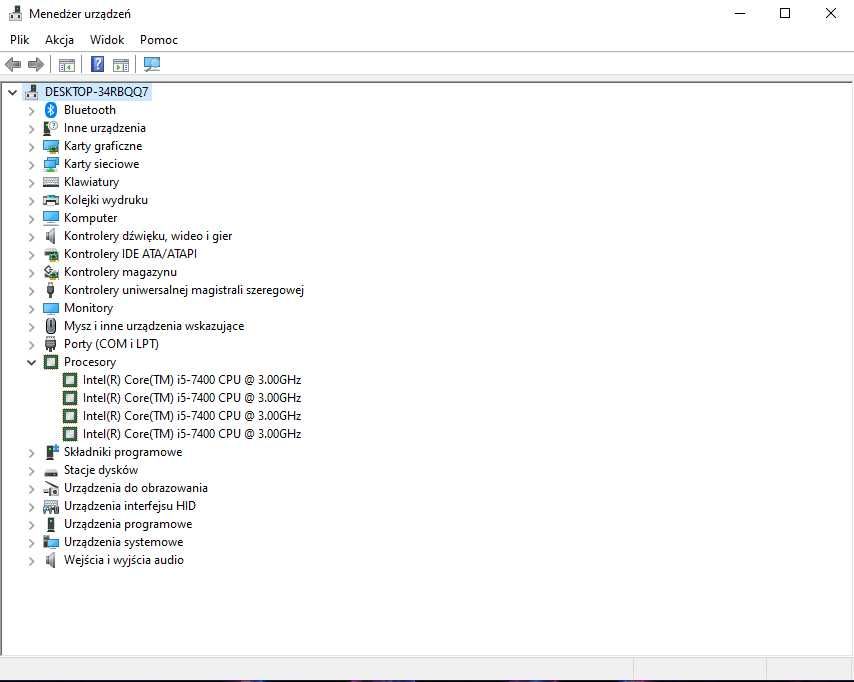Select Kontrolery magazynu row label

120,272
